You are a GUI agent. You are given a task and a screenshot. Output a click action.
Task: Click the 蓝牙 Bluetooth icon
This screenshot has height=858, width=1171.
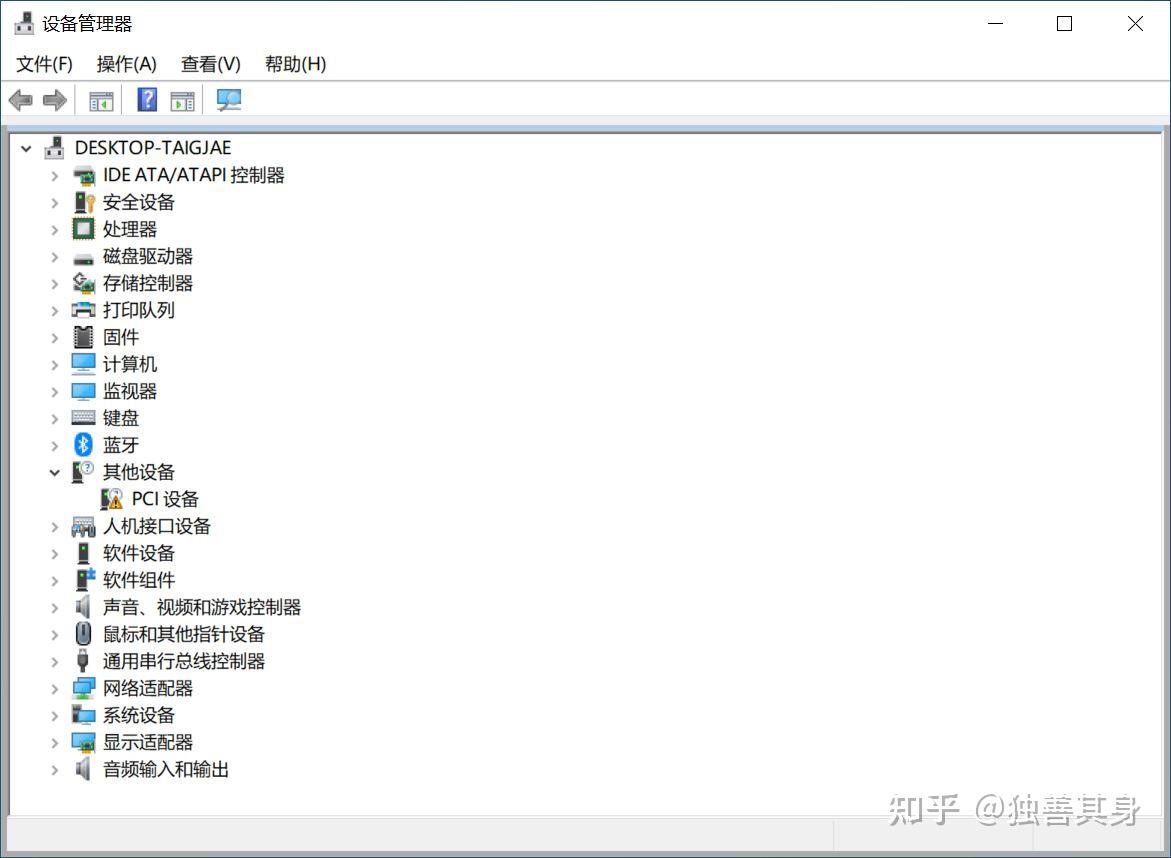coord(84,445)
